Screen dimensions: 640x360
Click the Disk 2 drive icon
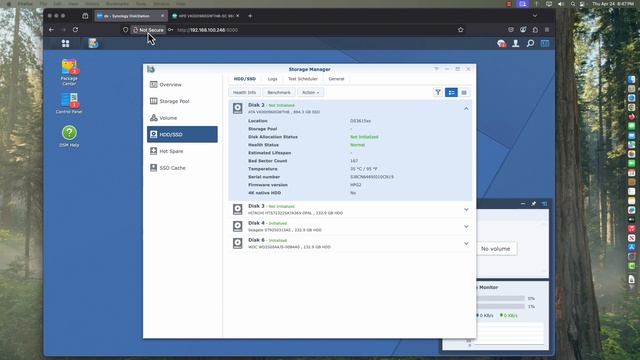238,108
